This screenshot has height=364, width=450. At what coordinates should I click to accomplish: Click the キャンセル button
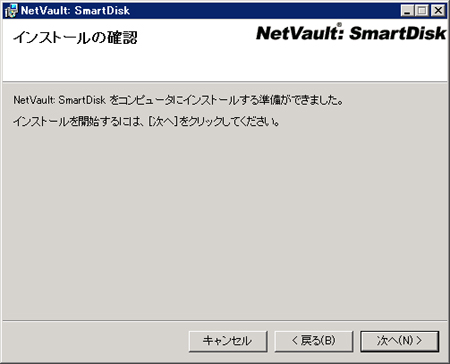[x=228, y=341]
